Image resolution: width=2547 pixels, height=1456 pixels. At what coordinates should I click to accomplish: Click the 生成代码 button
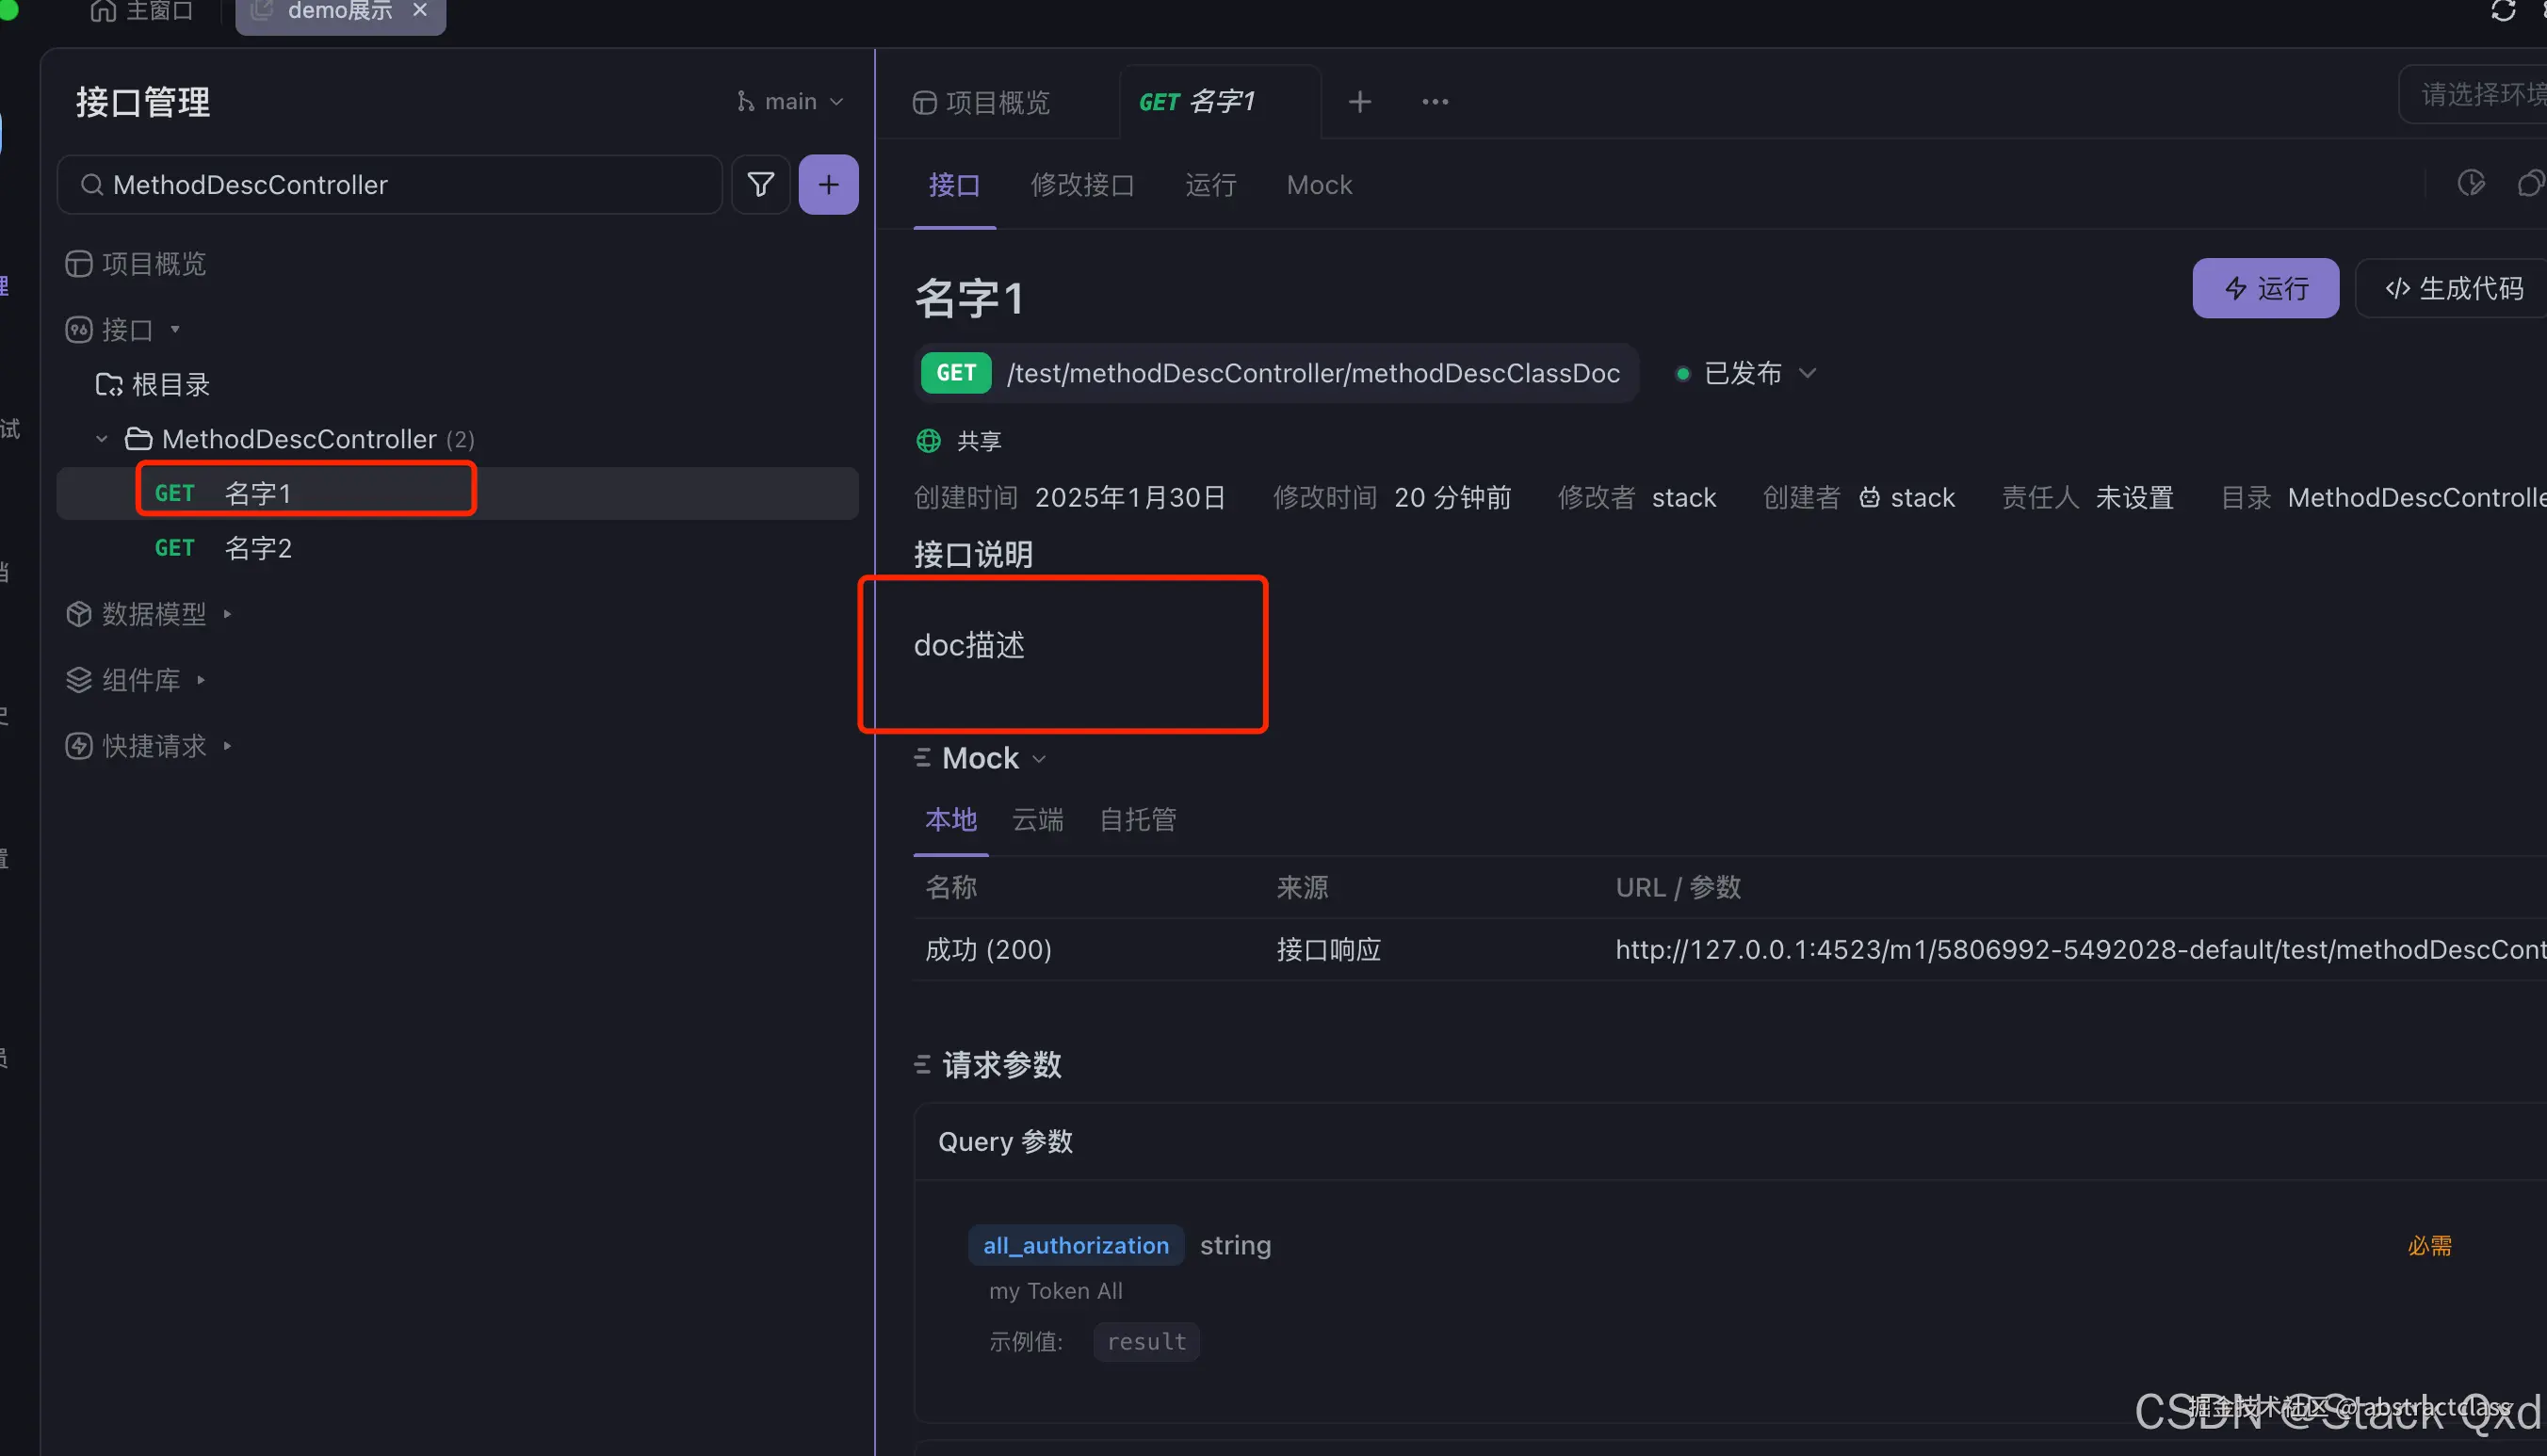2452,289
